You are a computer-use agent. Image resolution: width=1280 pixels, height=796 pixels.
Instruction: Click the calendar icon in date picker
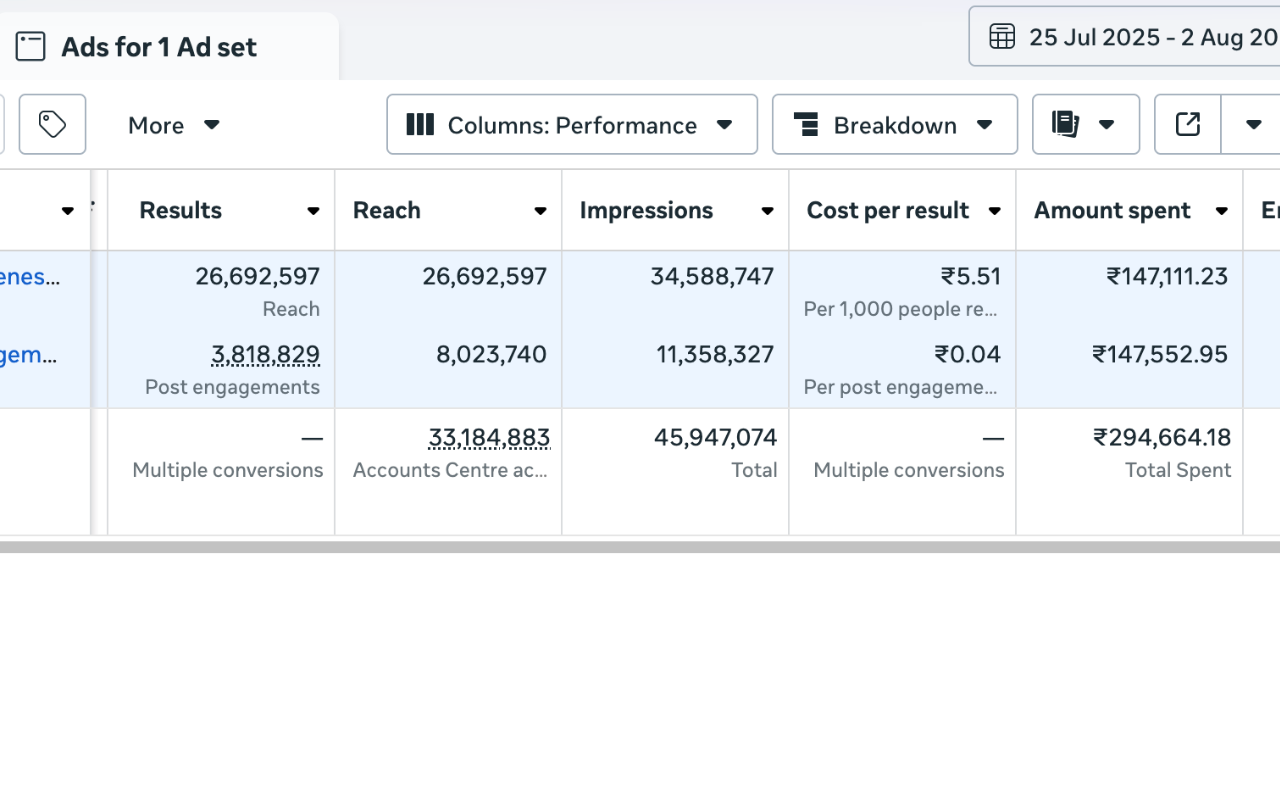point(1002,37)
